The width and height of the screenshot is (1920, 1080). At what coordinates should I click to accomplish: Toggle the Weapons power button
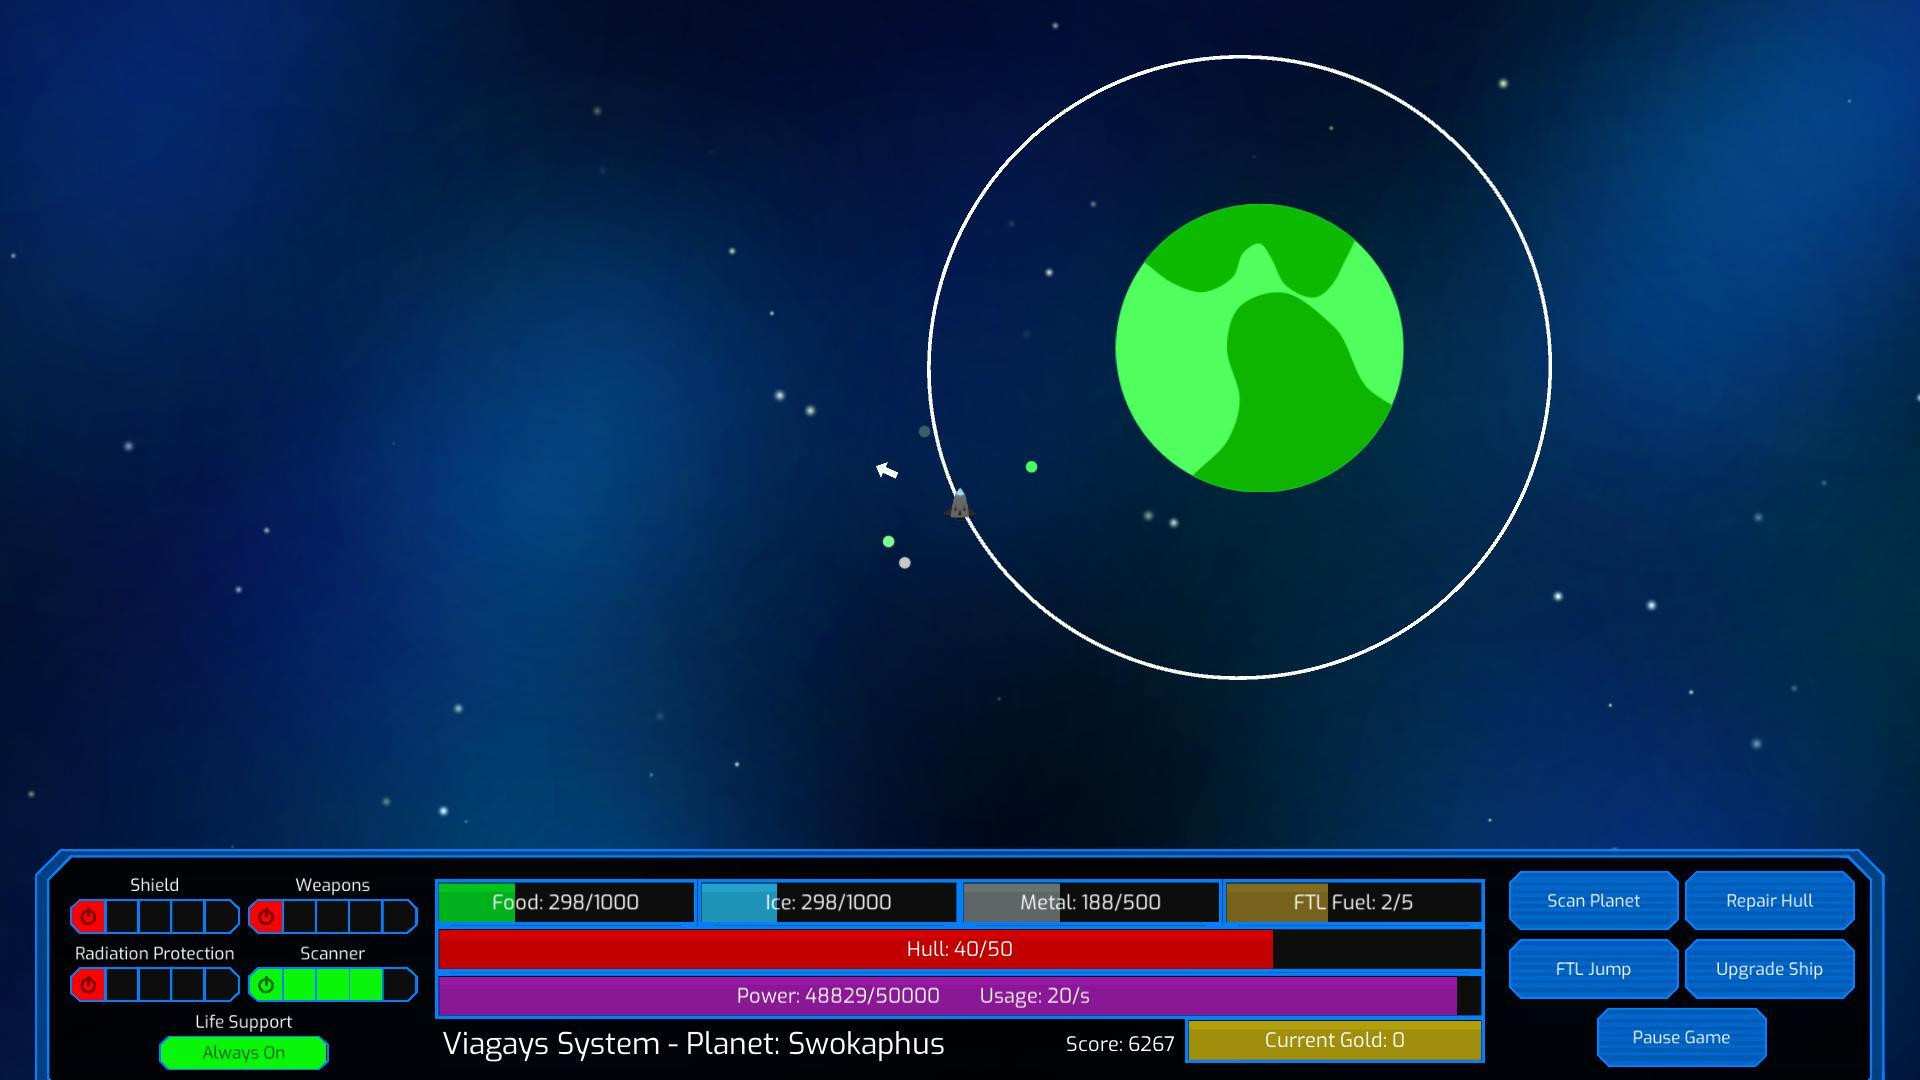266,916
